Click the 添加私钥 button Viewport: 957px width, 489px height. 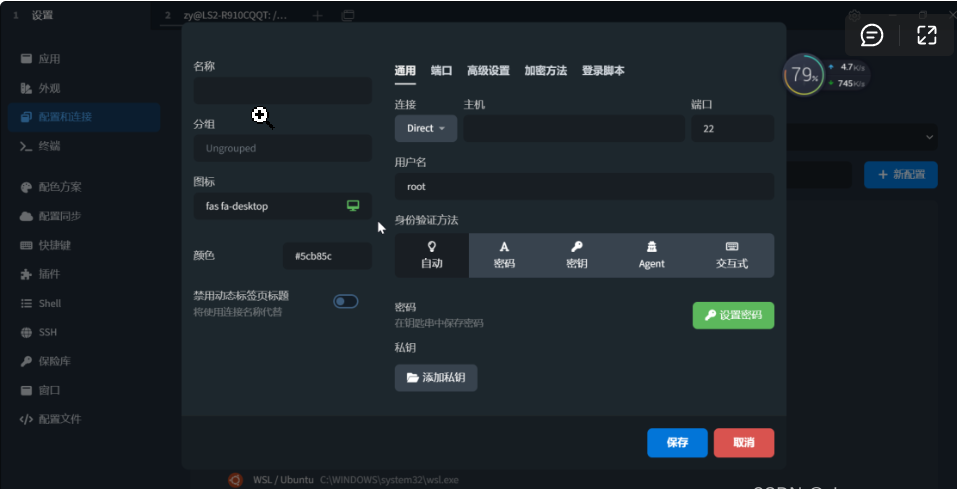coord(436,378)
